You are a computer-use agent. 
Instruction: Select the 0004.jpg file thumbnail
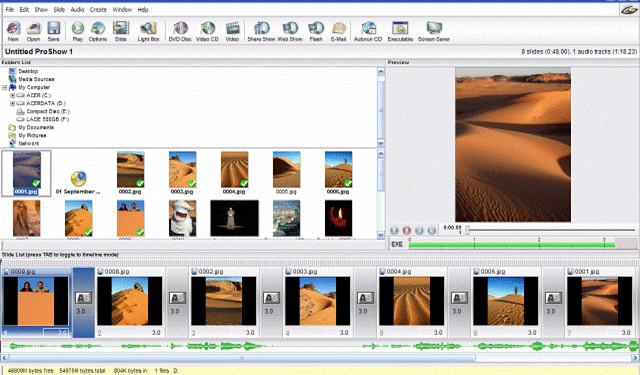(234, 173)
